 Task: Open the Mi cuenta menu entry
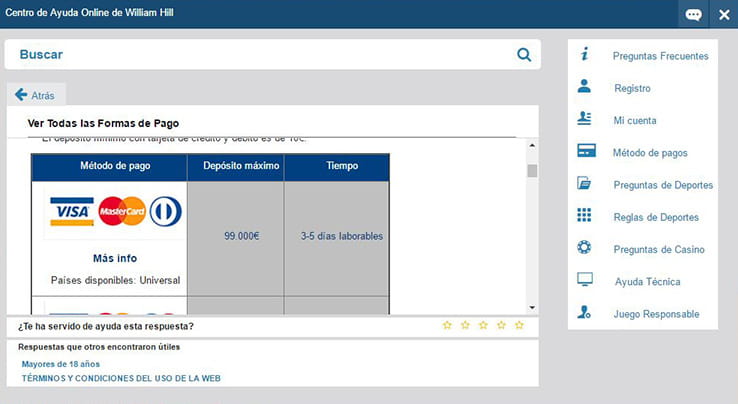tap(634, 121)
